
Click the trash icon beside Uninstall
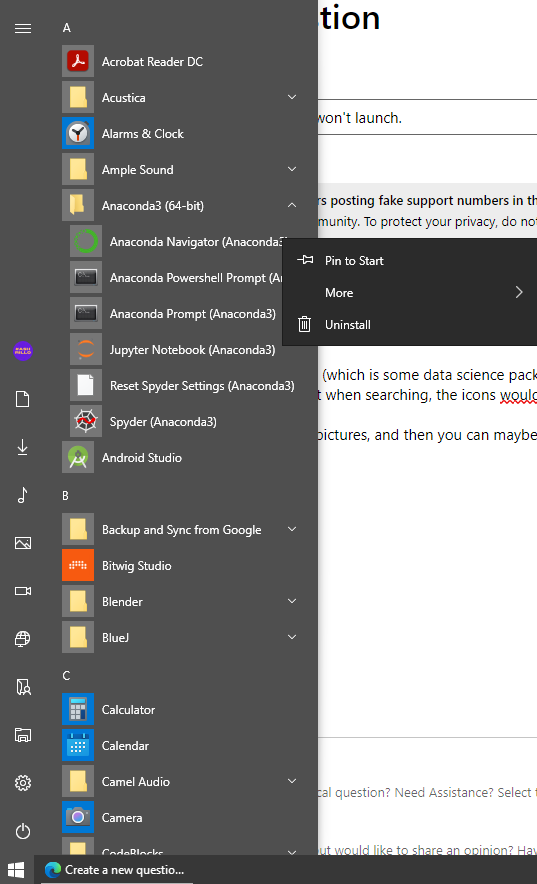click(304, 324)
